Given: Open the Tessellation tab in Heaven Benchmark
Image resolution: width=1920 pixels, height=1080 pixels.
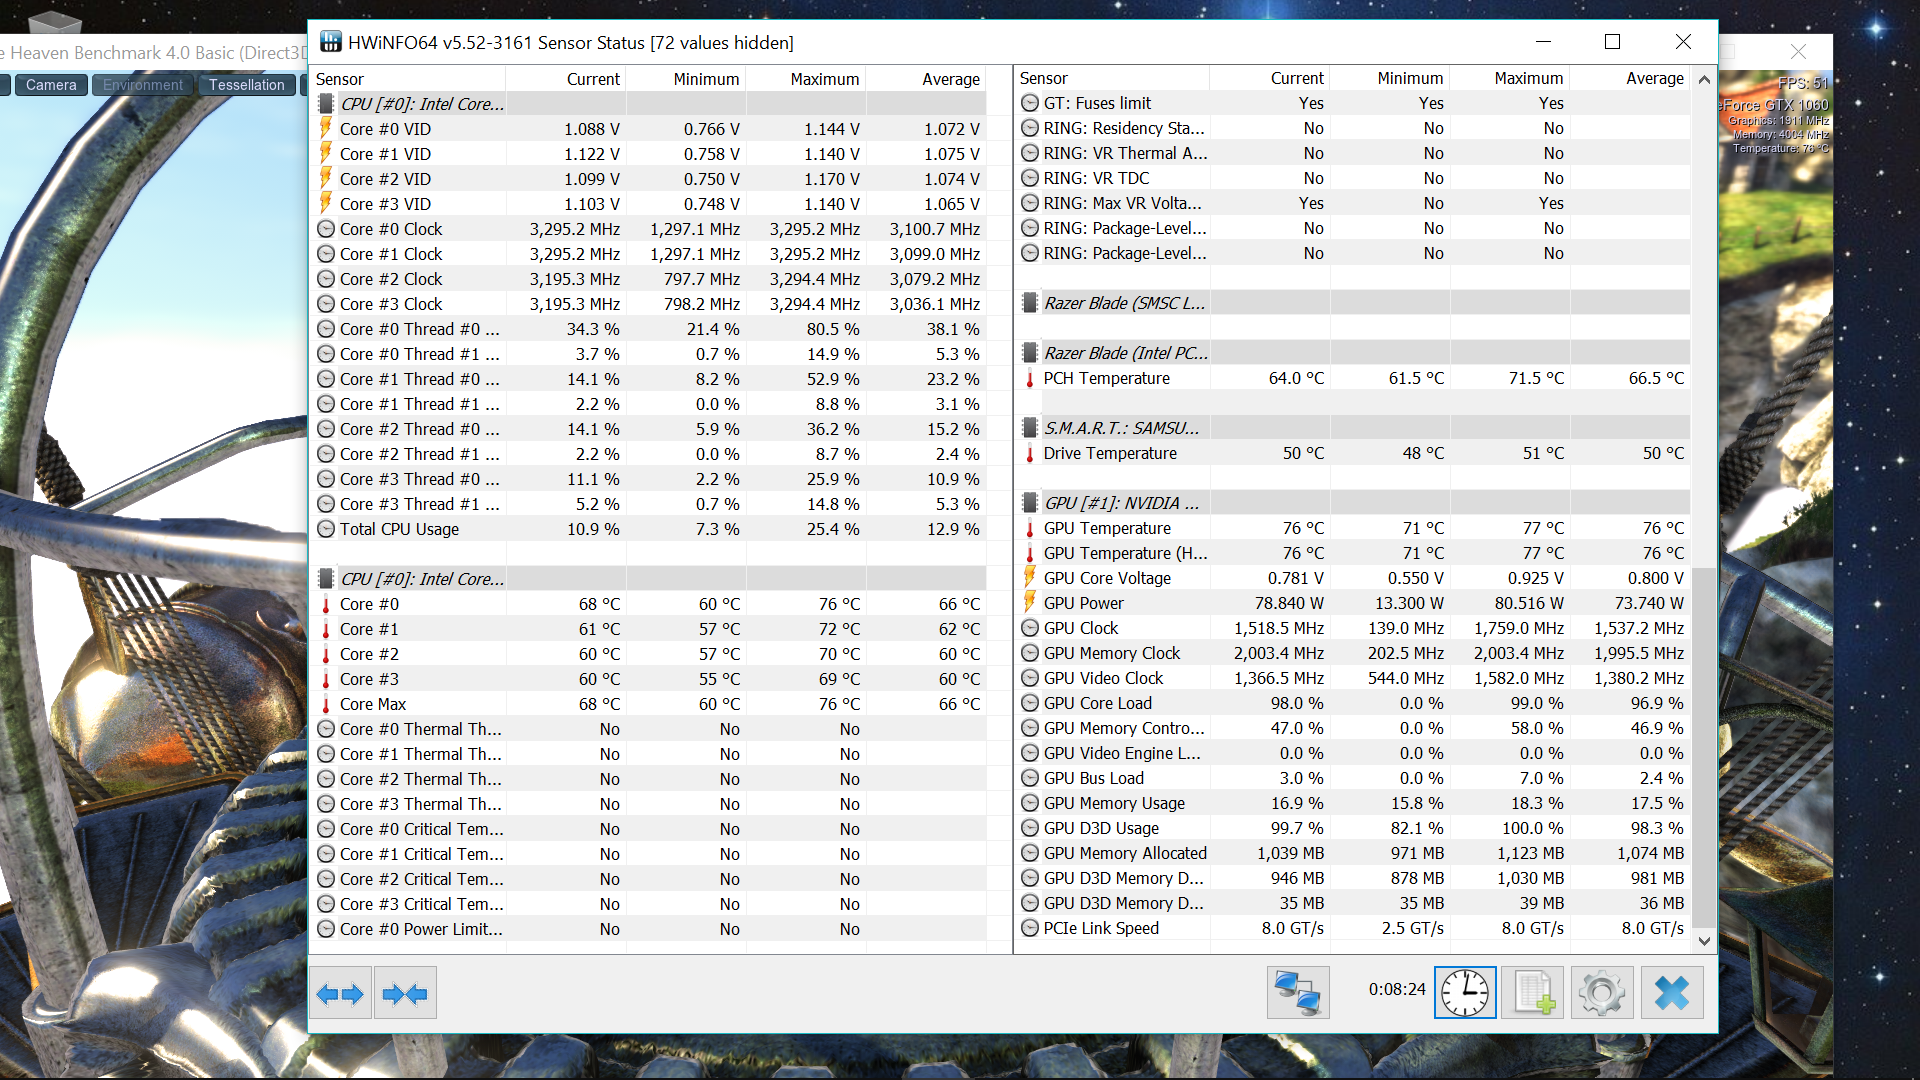Looking at the screenshot, I should click(247, 85).
